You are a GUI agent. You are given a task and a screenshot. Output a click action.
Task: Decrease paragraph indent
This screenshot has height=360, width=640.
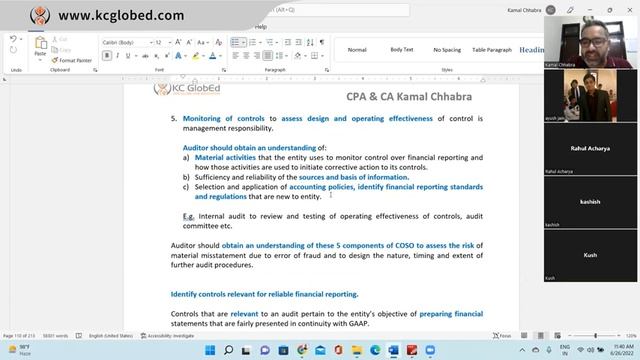288,42
